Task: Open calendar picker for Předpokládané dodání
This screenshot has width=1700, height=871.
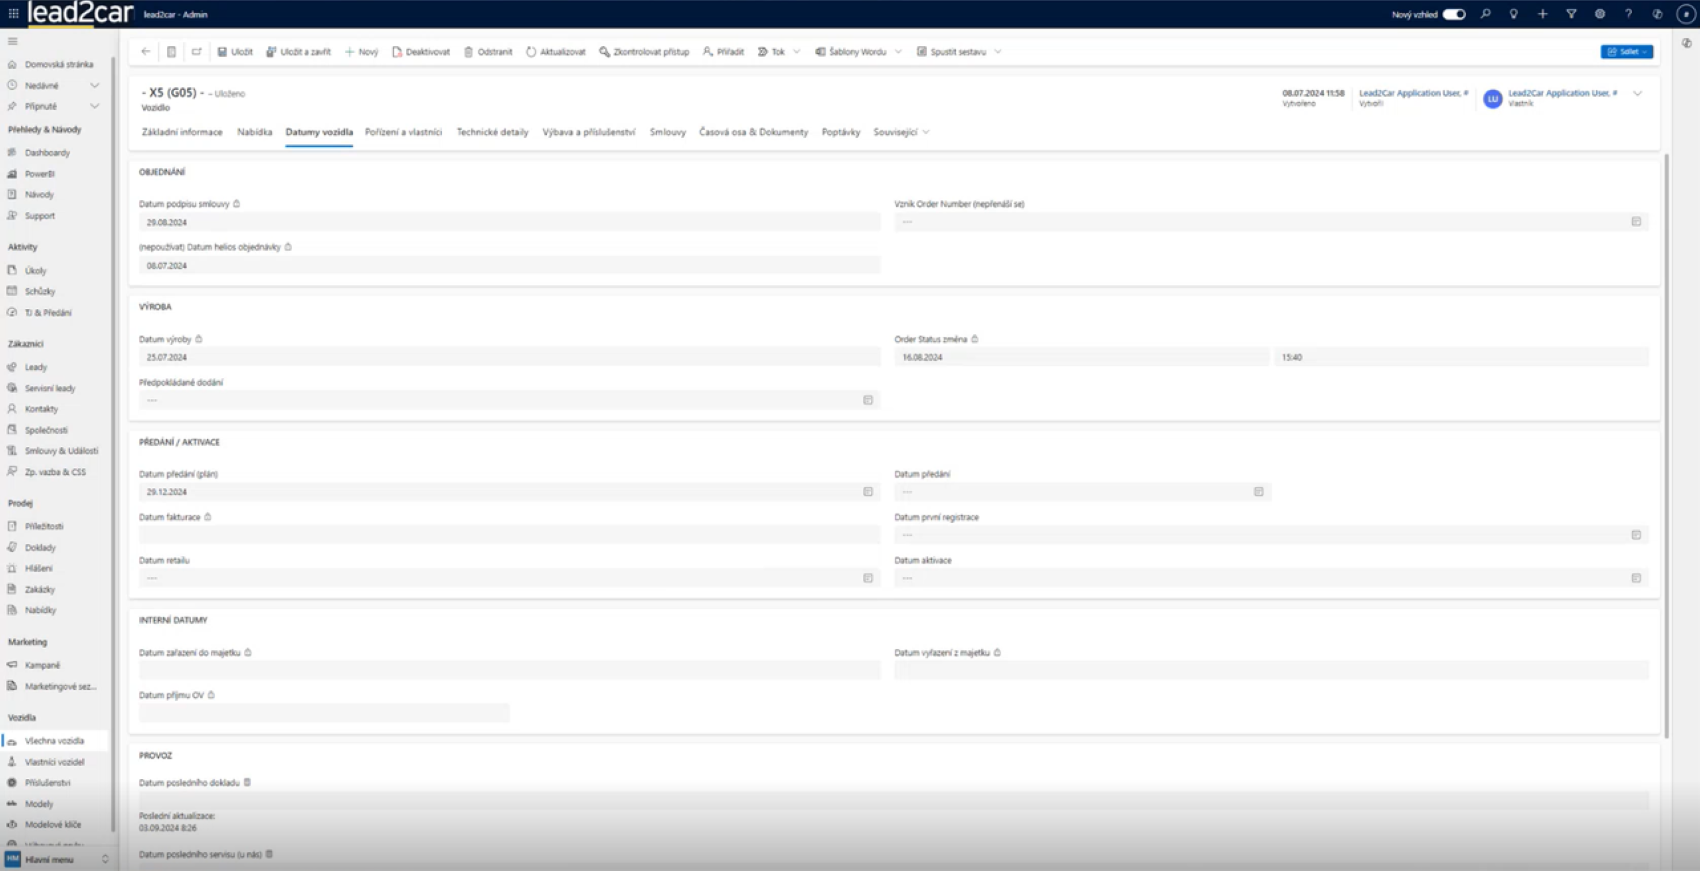Action: [868, 400]
